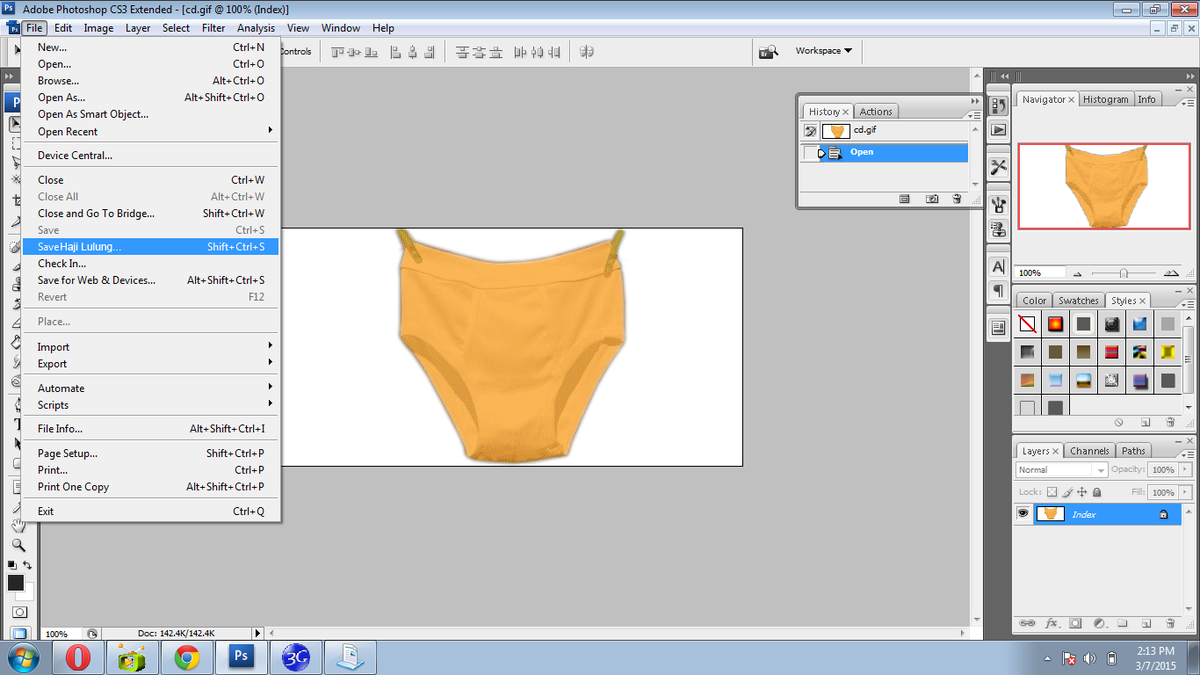
Task: Open Opera from Windows taskbar
Action: pos(78,657)
